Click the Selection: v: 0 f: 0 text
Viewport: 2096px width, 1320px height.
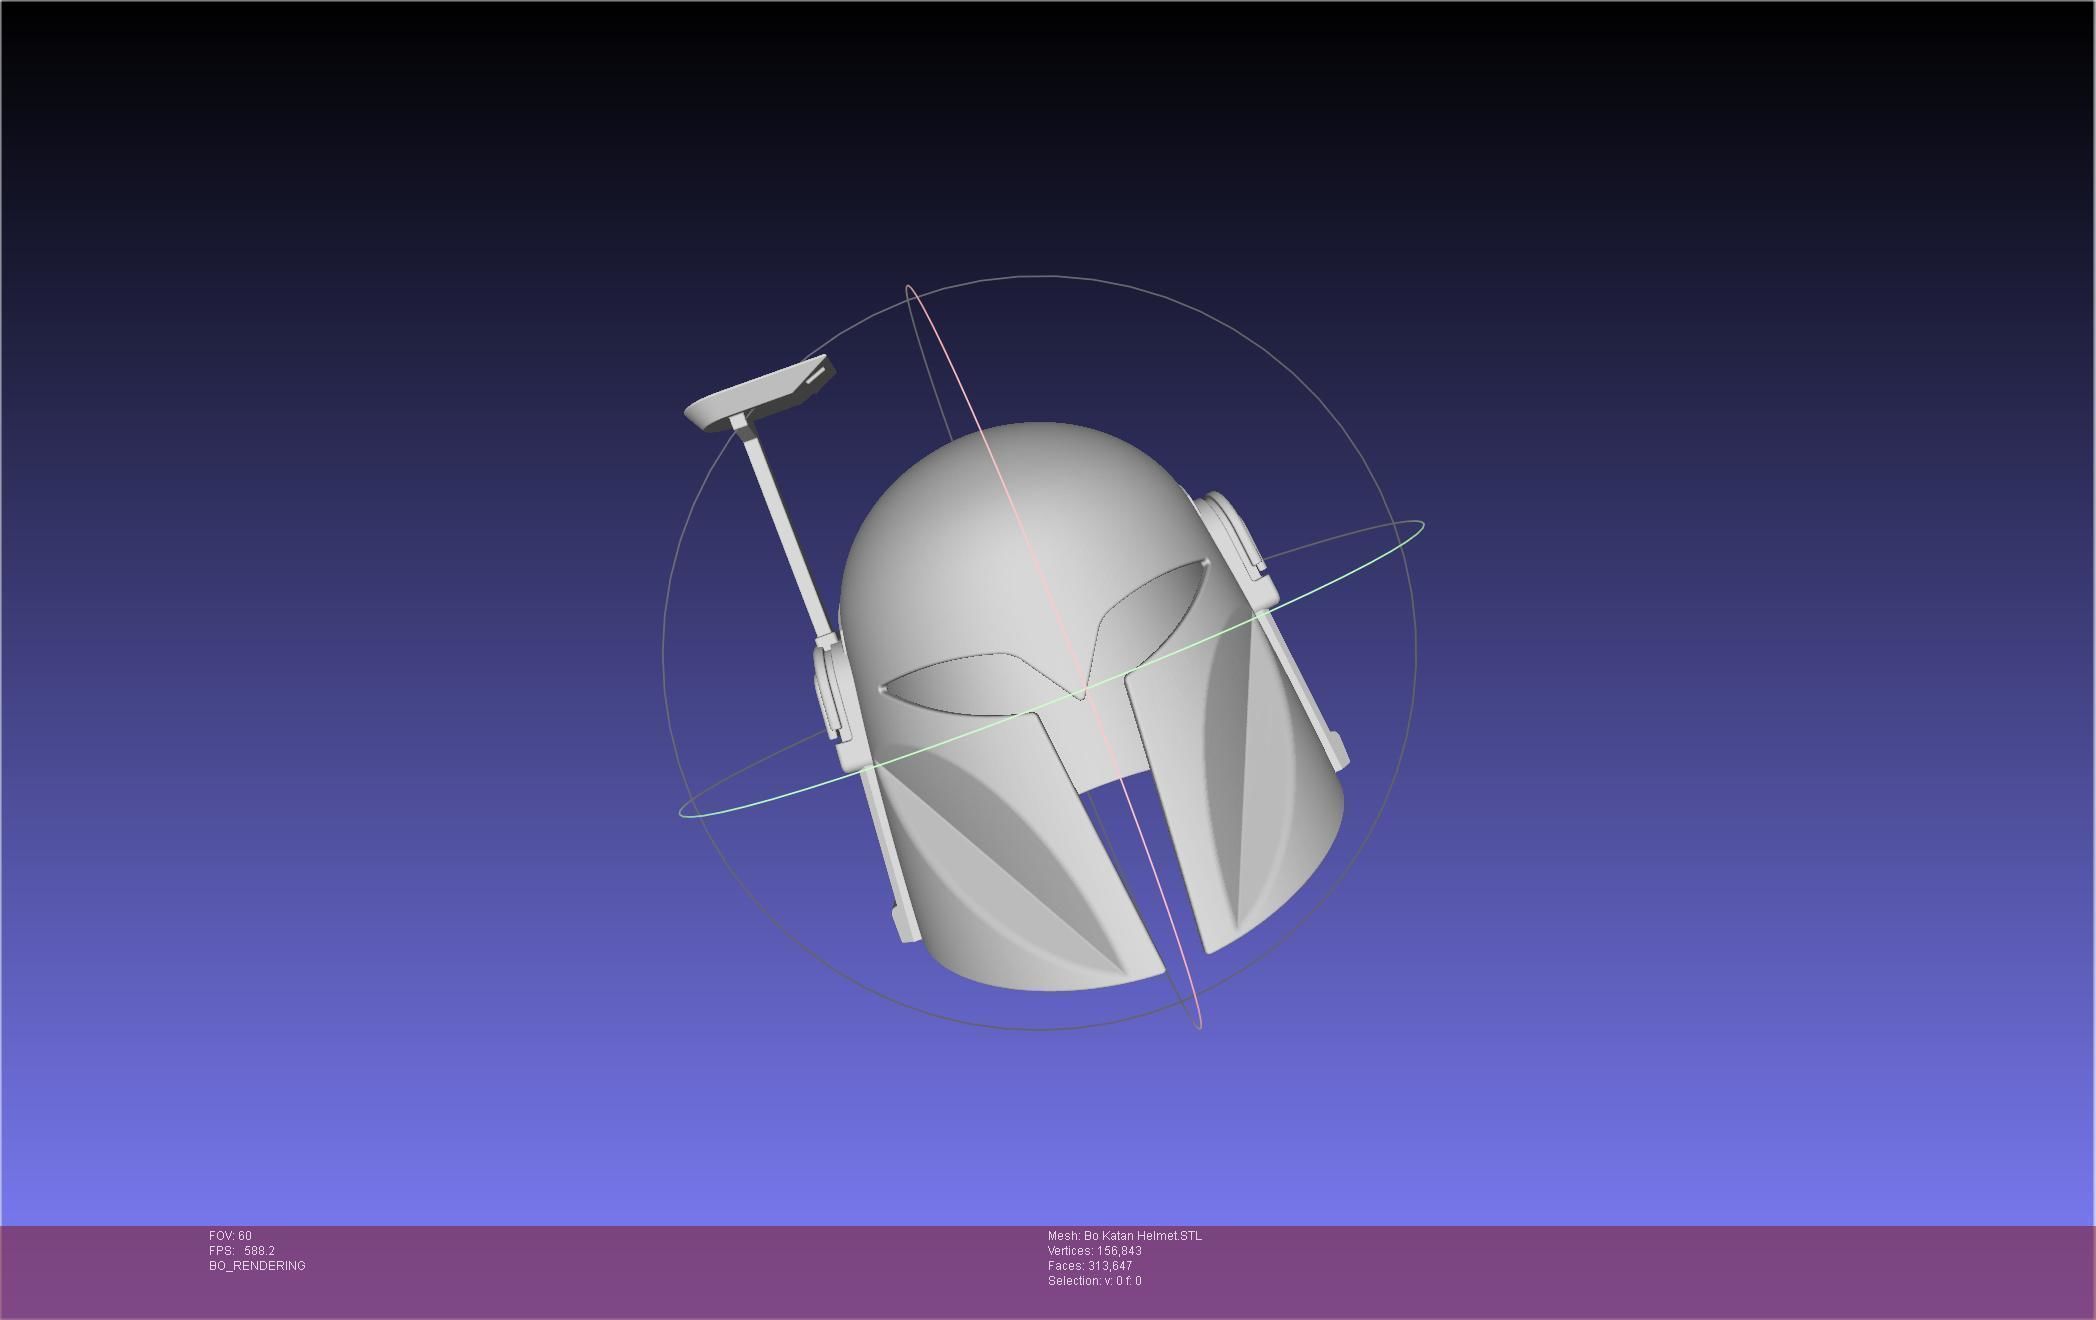[1095, 1281]
